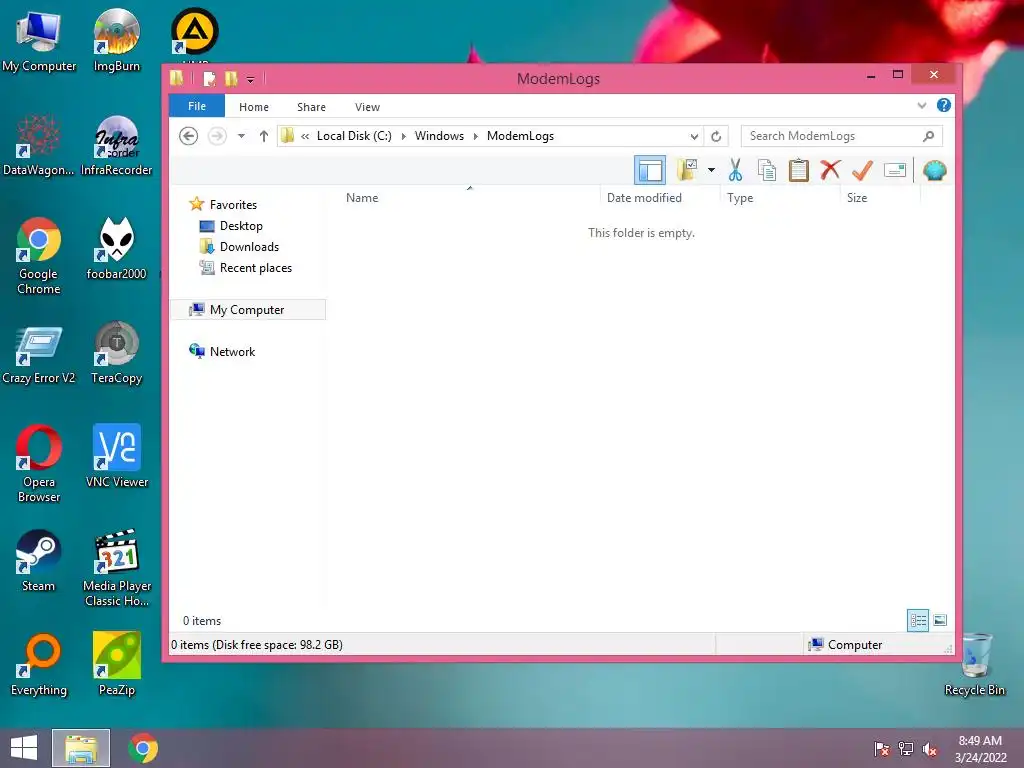Click the Rename toolbar icon
This screenshot has height=768, width=1024.
(895, 170)
